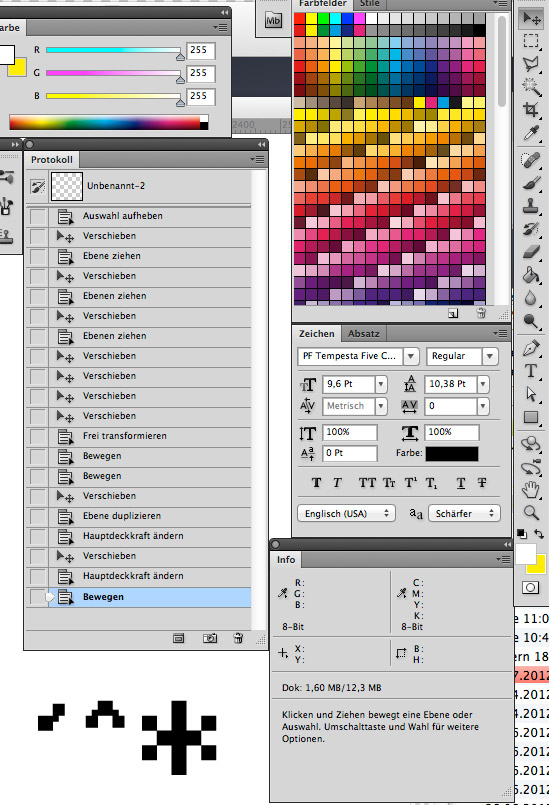Select the Polygonal Lasso tool
Image resolution: width=549 pixels, height=805 pixels.
(531, 64)
